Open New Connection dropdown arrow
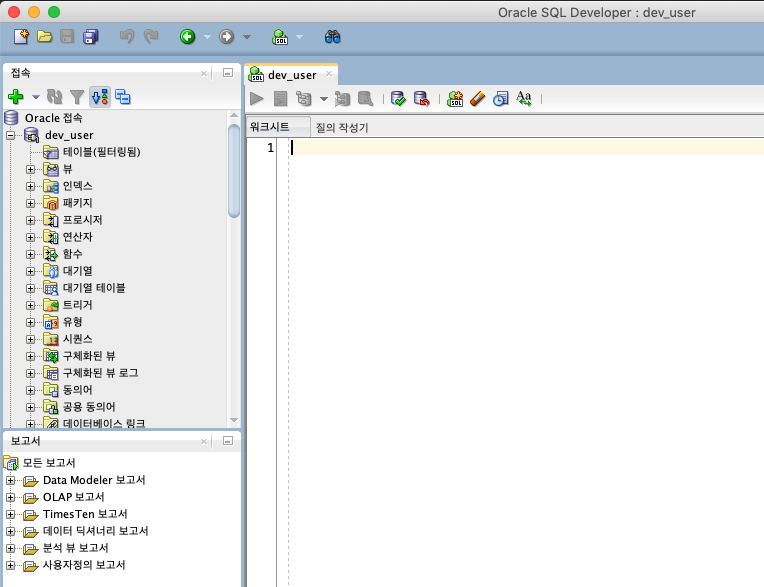This screenshot has width=764, height=587. click(36, 97)
